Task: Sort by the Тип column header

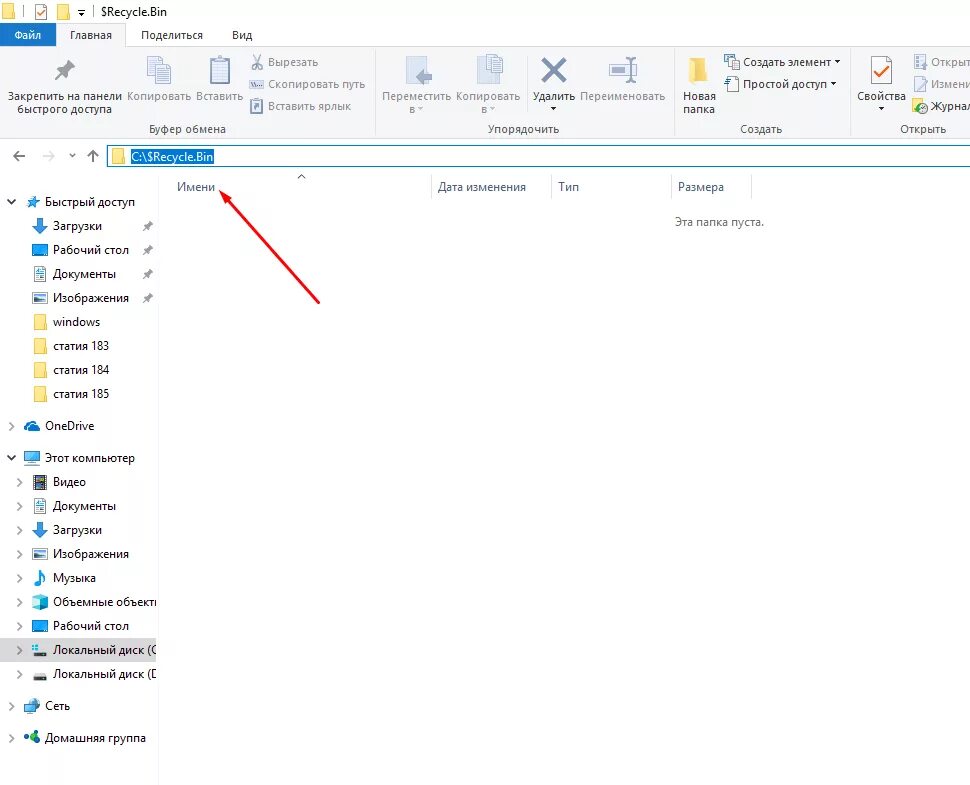Action: point(569,187)
